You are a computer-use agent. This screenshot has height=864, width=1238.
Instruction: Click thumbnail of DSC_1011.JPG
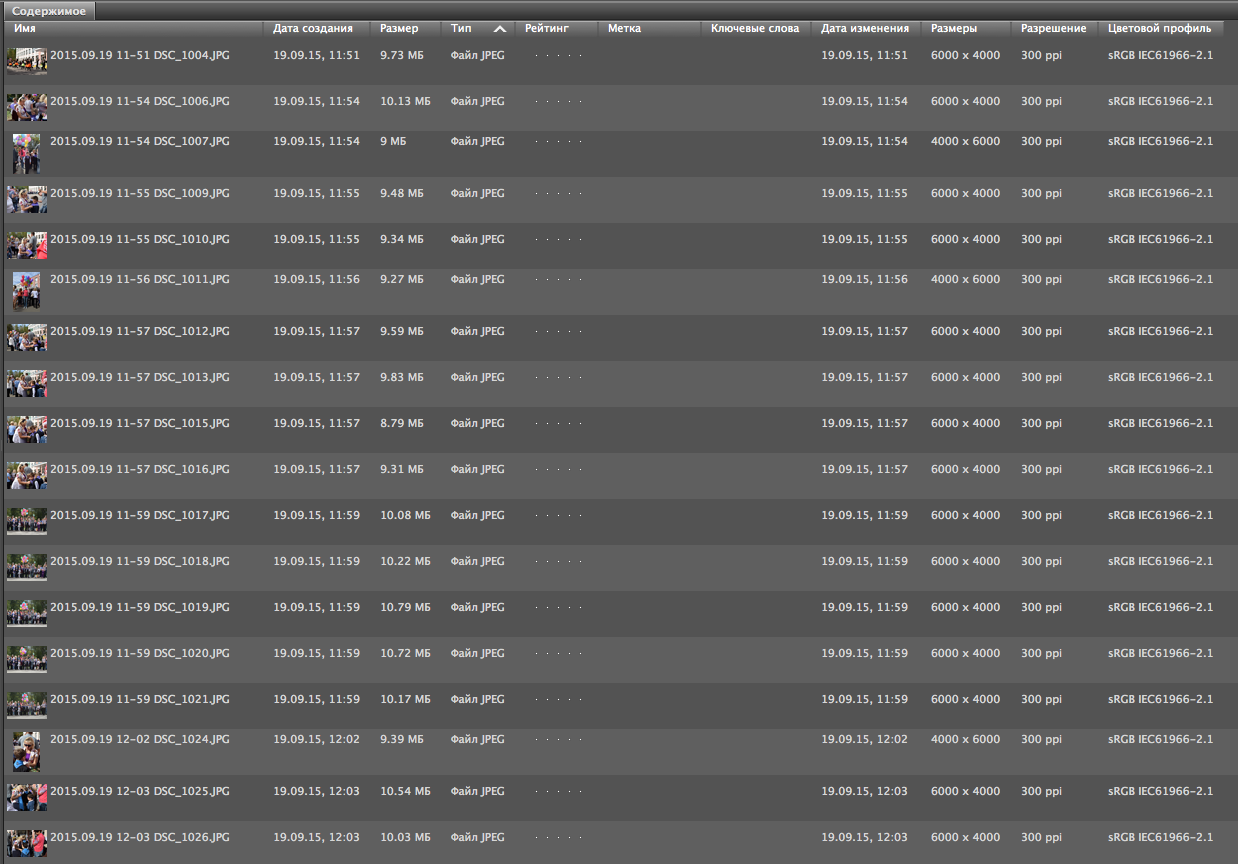click(x=27, y=291)
